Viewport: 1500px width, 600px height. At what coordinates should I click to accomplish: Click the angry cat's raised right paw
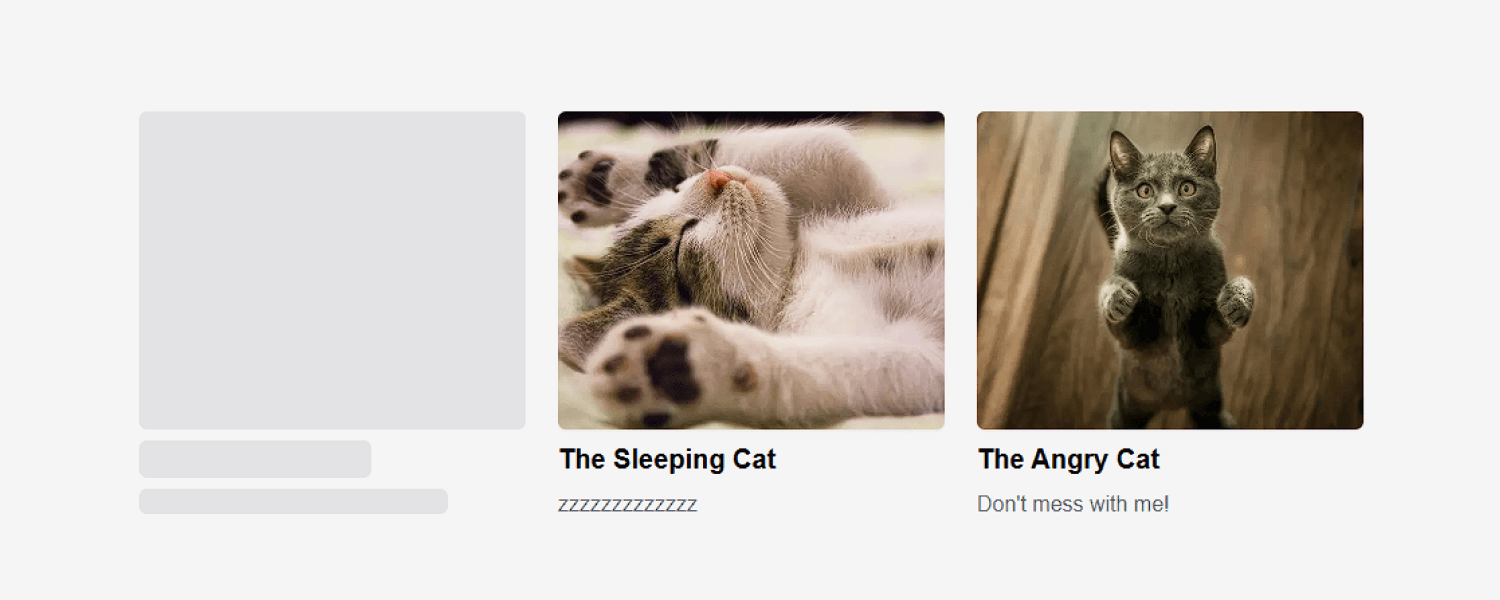point(1236,302)
